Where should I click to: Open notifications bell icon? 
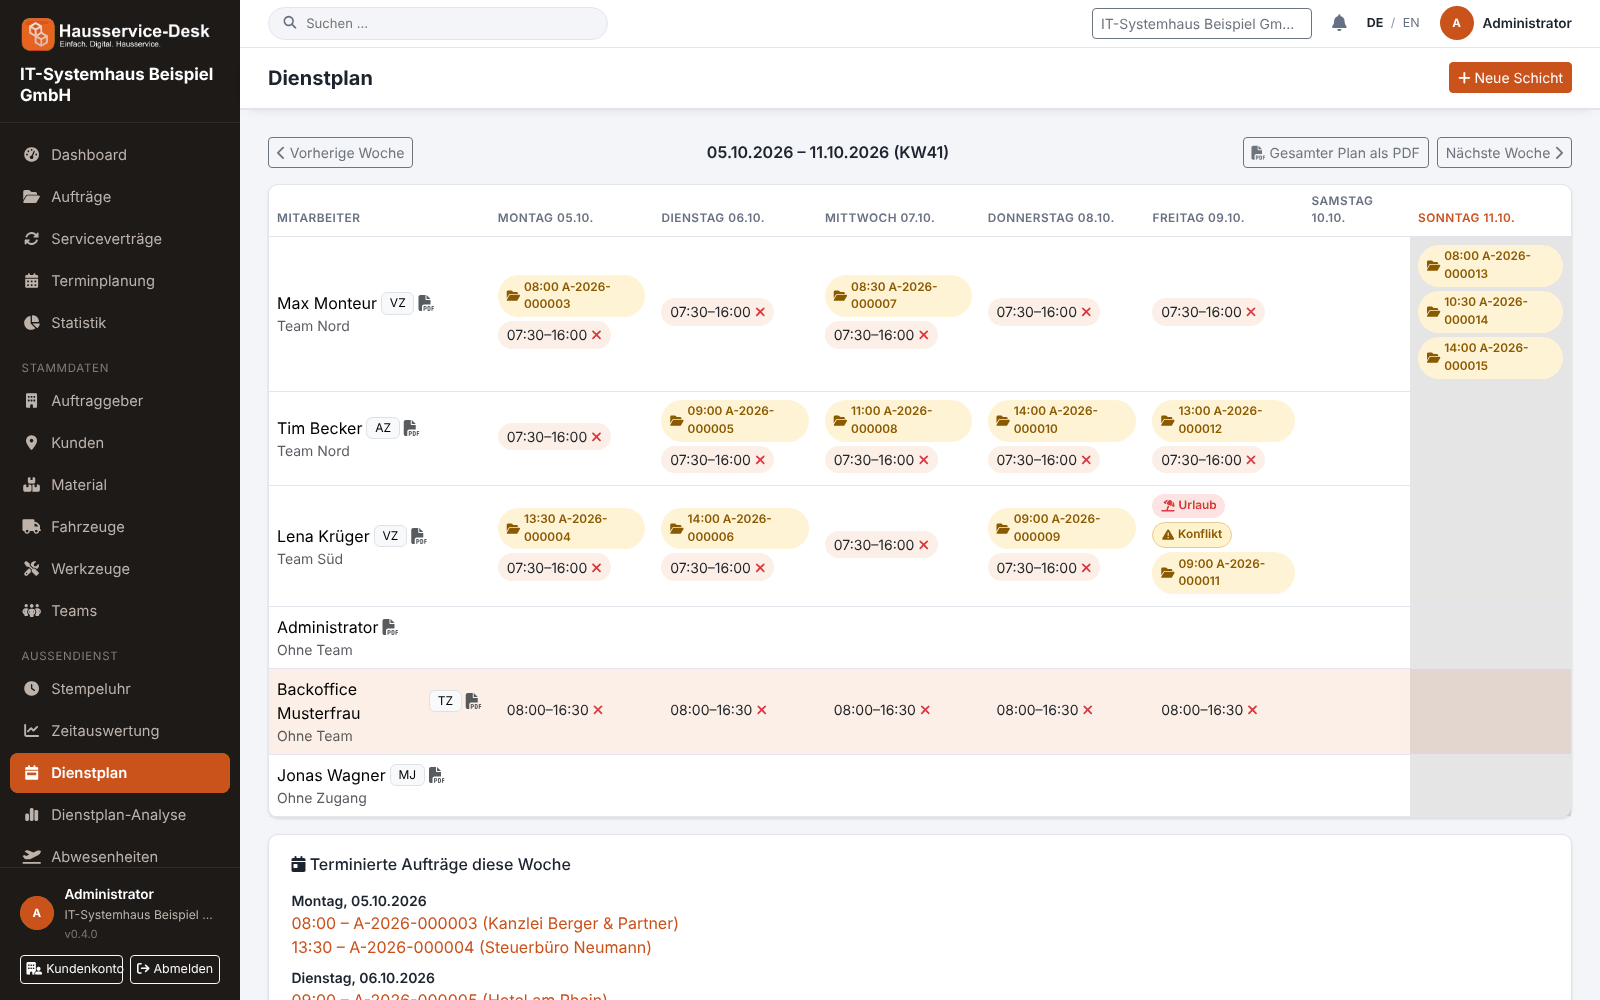[1339, 23]
